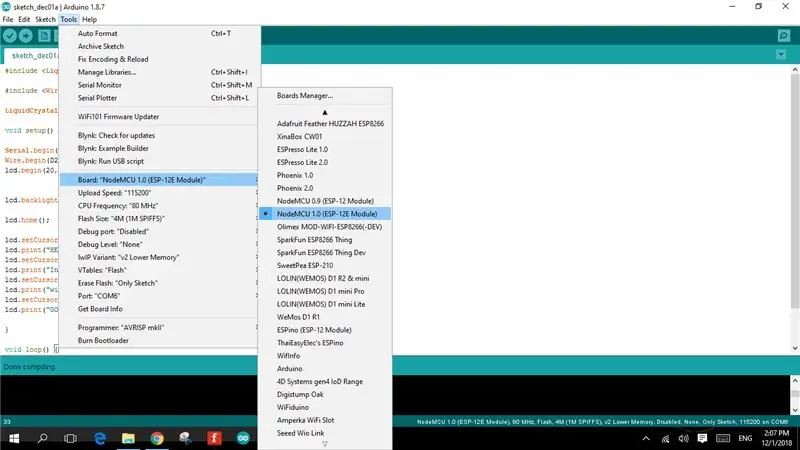Click the New sketch toolbar icon
The width and height of the screenshot is (800, 450).
44,36
